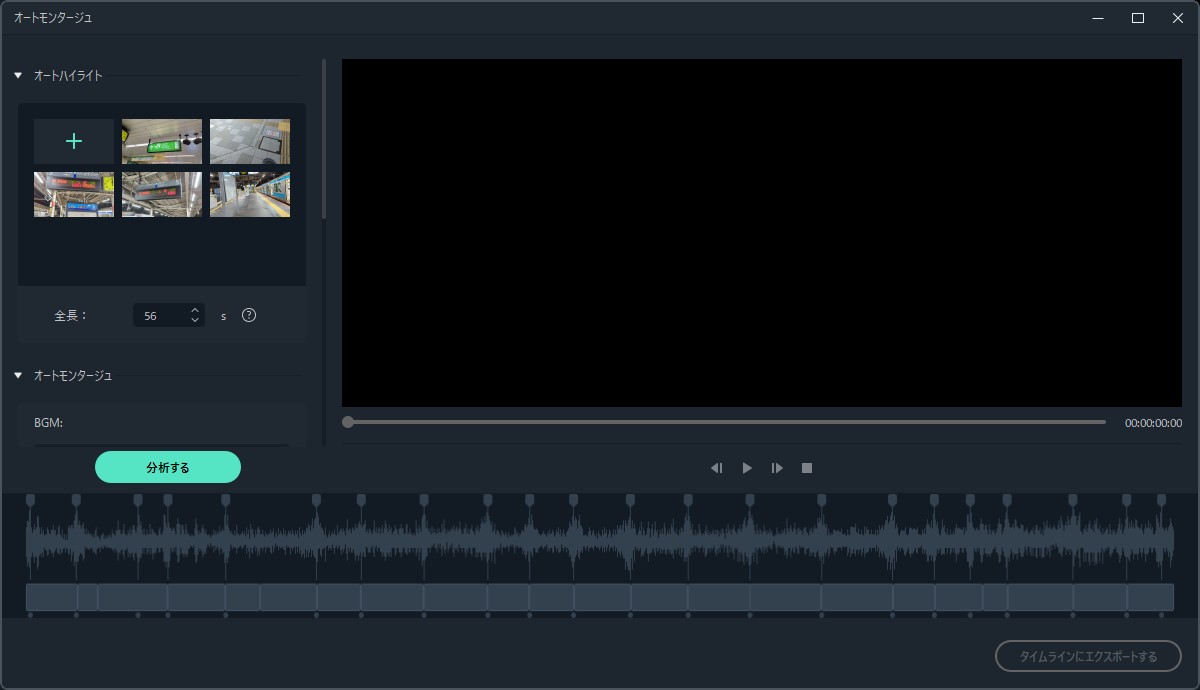Increase the 全長 value with up arrow
Viewport: 1200px width, 690px height.
click(195, 310)
